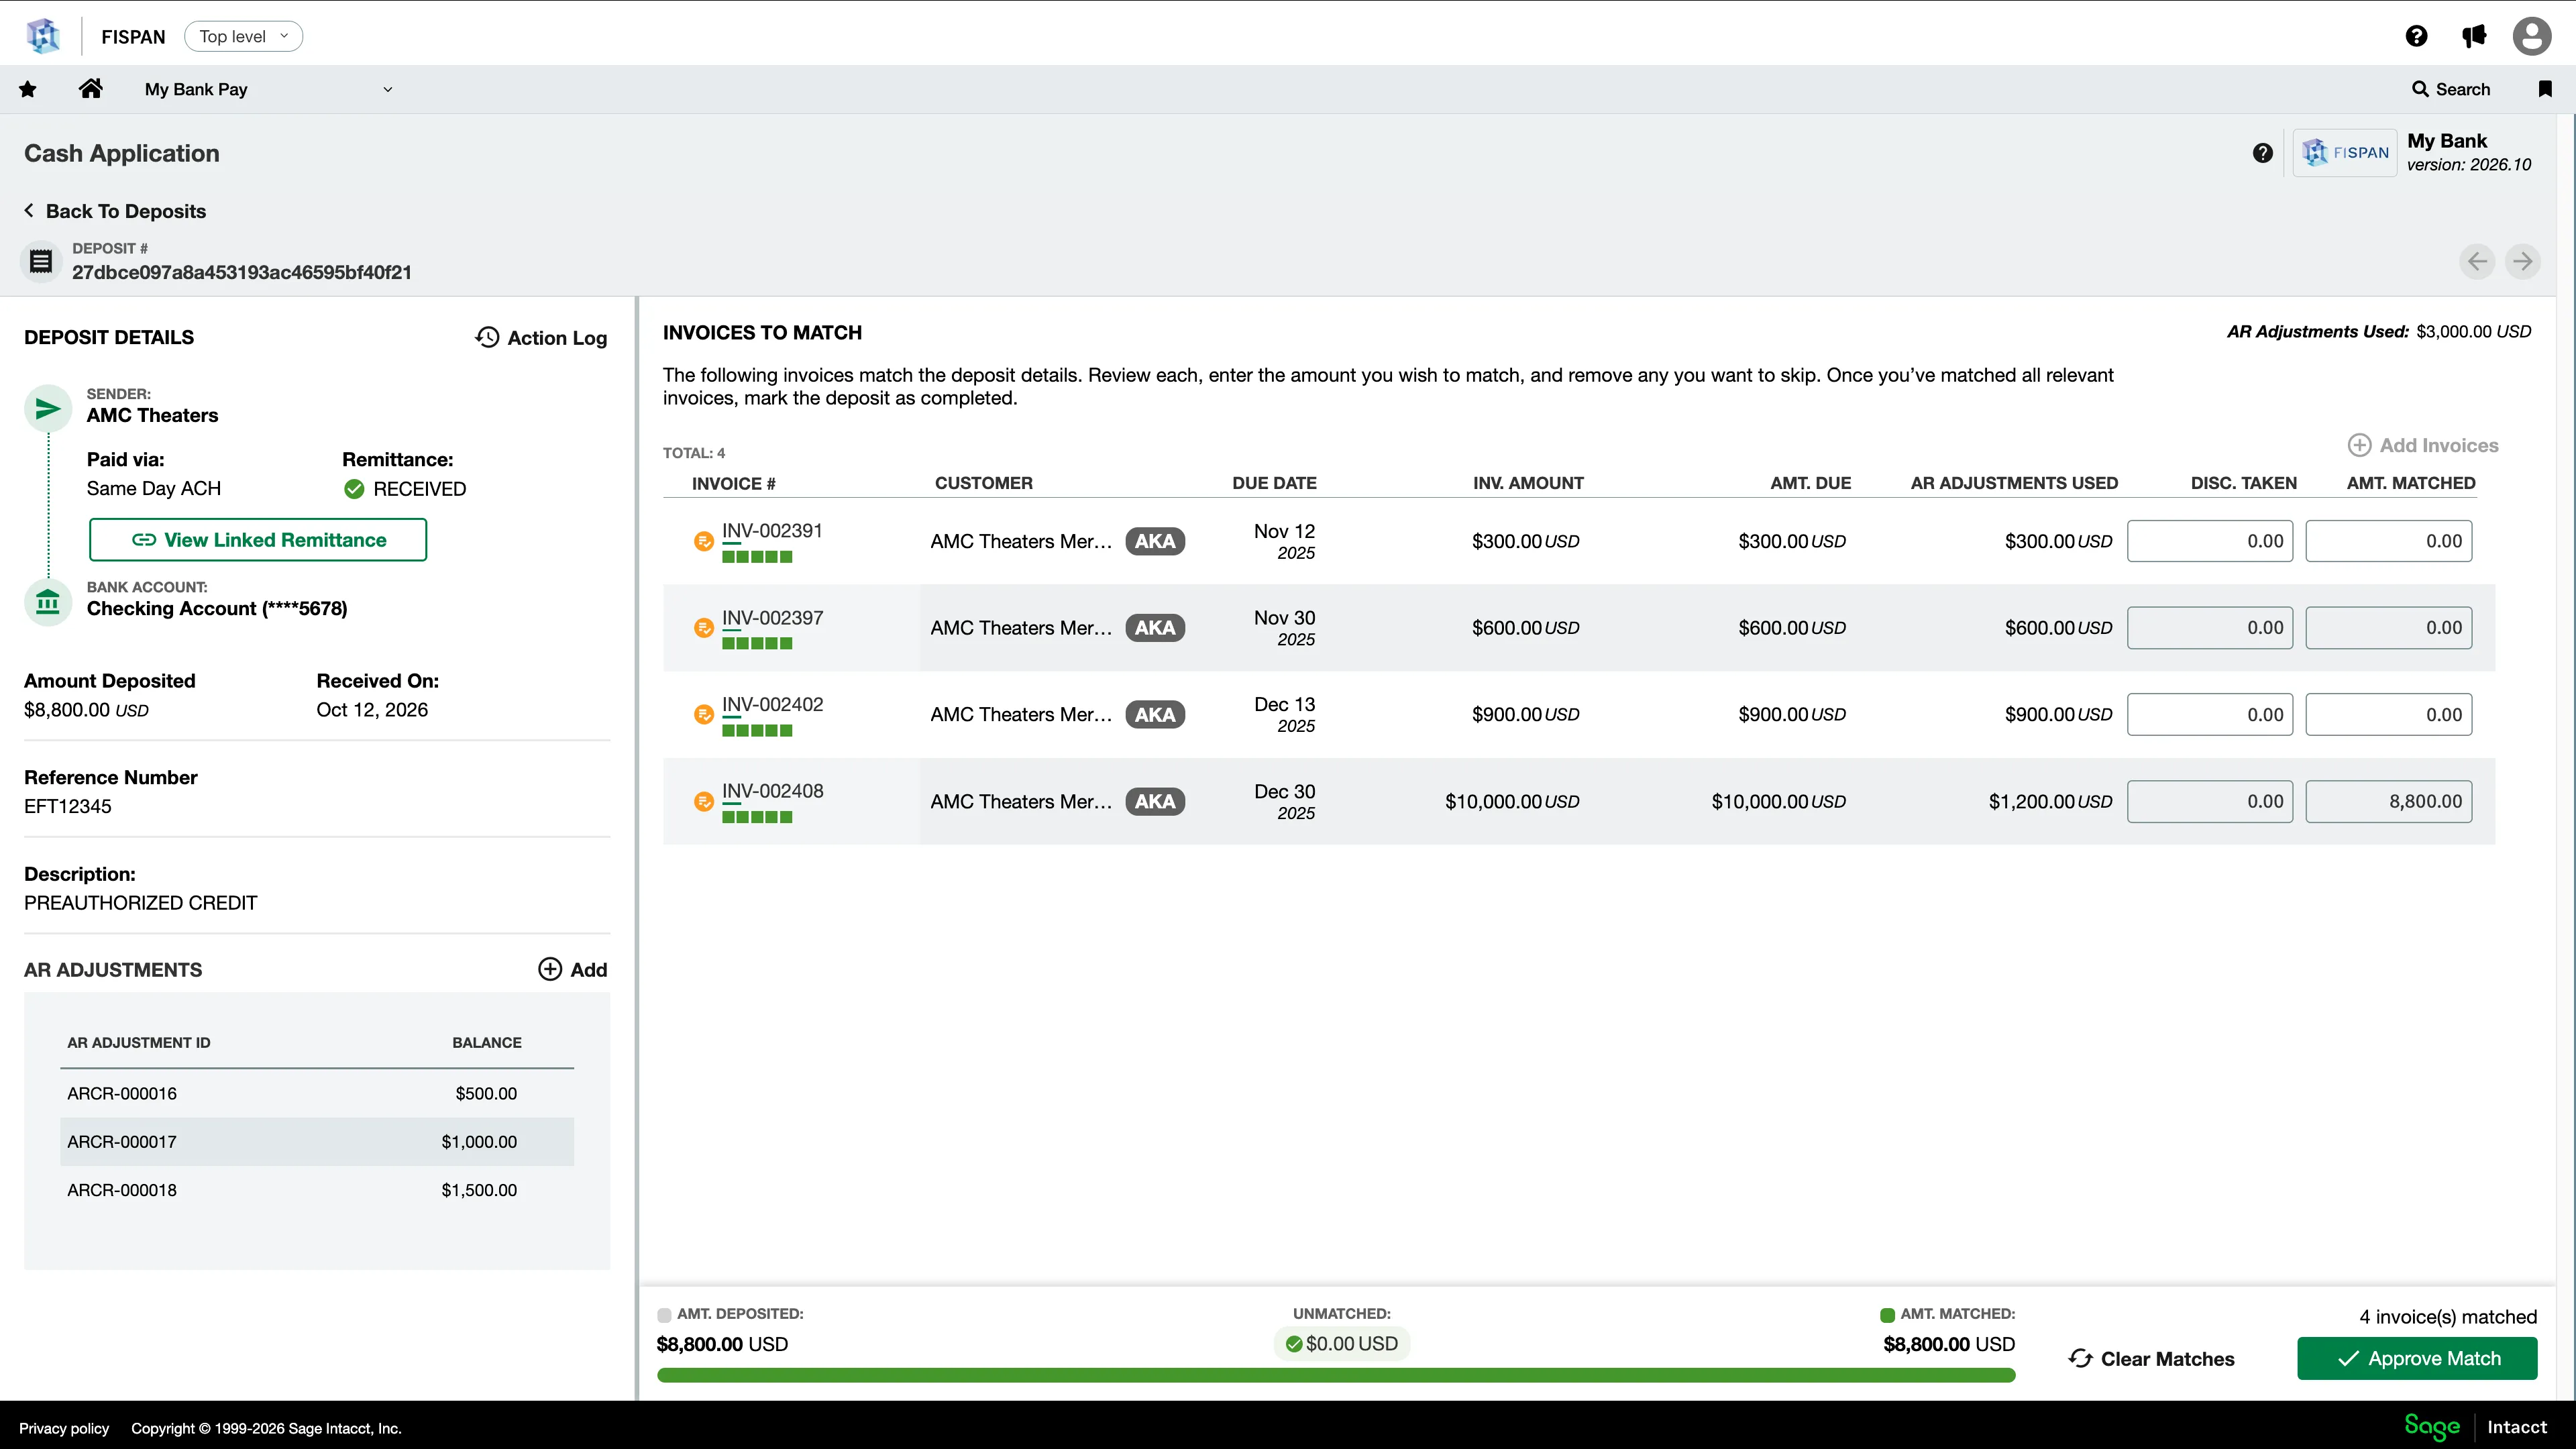This screenshot has width=2576, height=1449.
Task: Click the Sage Intacct logo in the footer
Action: click(x=2475, y=1427)
